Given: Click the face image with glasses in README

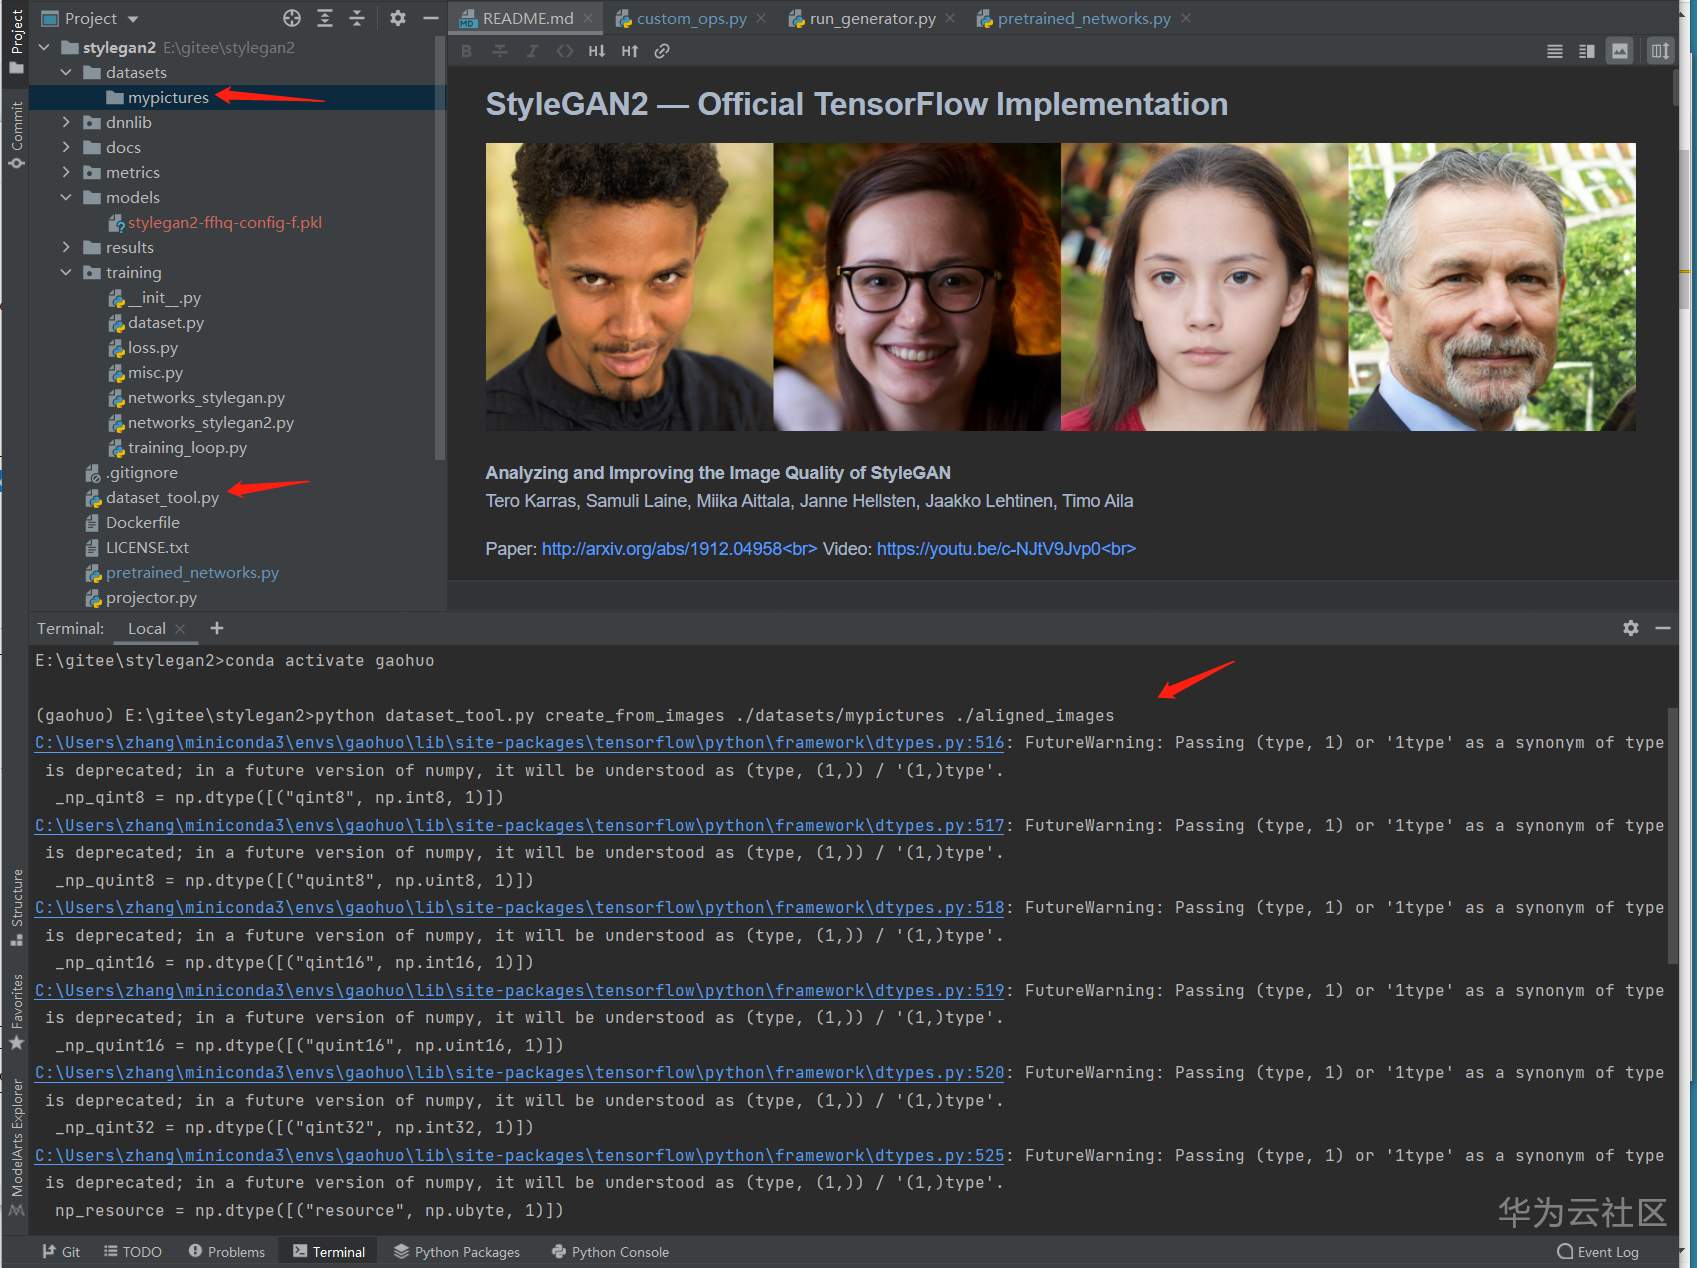Looking at the screenshot, I should (917, 287).
